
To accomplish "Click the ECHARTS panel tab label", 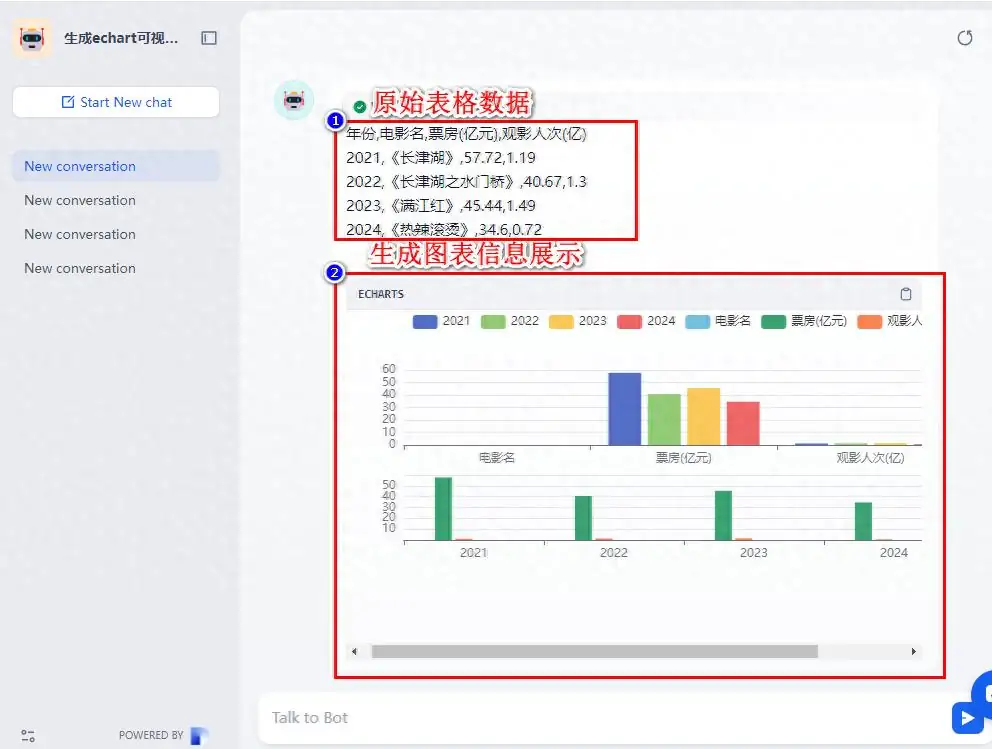I will [x=379, y=294].
